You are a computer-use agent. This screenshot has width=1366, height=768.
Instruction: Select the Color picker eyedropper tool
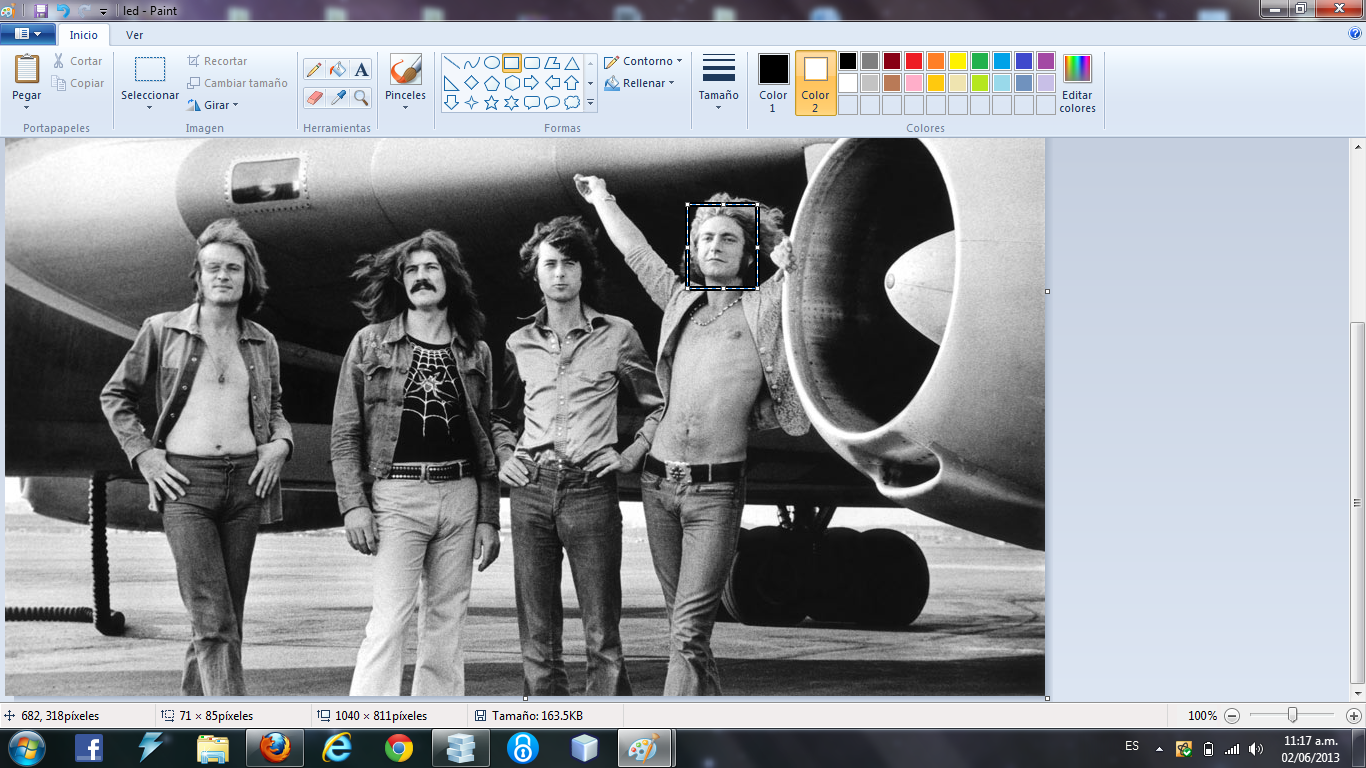[x=338, y=97]
